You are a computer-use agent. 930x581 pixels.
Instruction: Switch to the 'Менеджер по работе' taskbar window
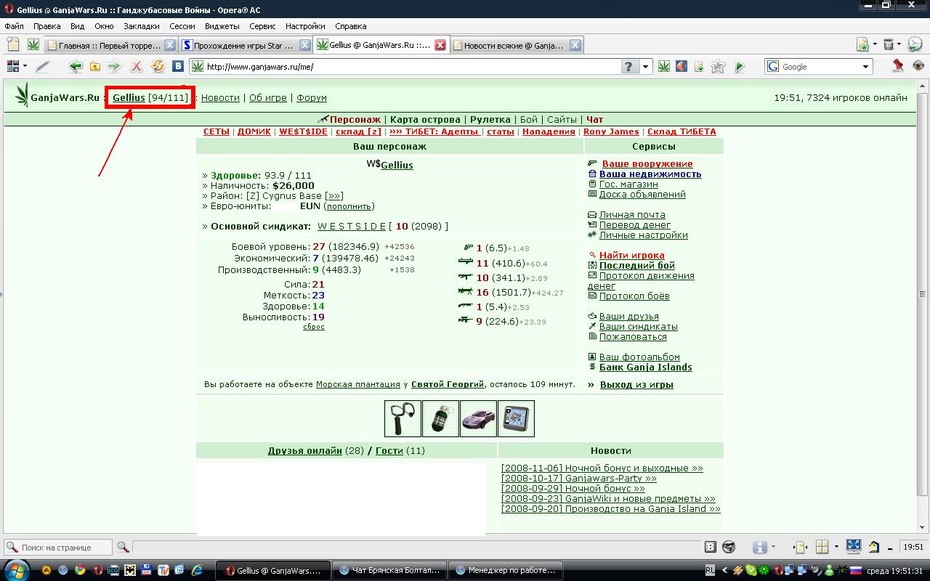point(506,570)
